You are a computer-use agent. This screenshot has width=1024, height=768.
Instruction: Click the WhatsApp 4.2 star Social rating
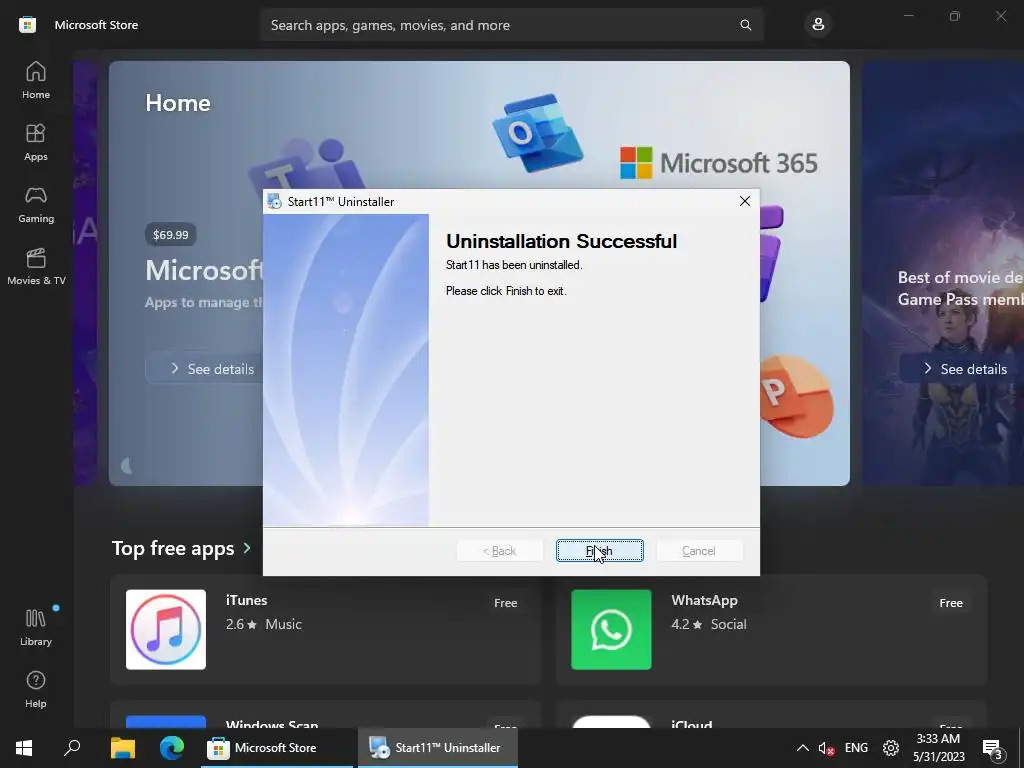click(x=709, y=624)
